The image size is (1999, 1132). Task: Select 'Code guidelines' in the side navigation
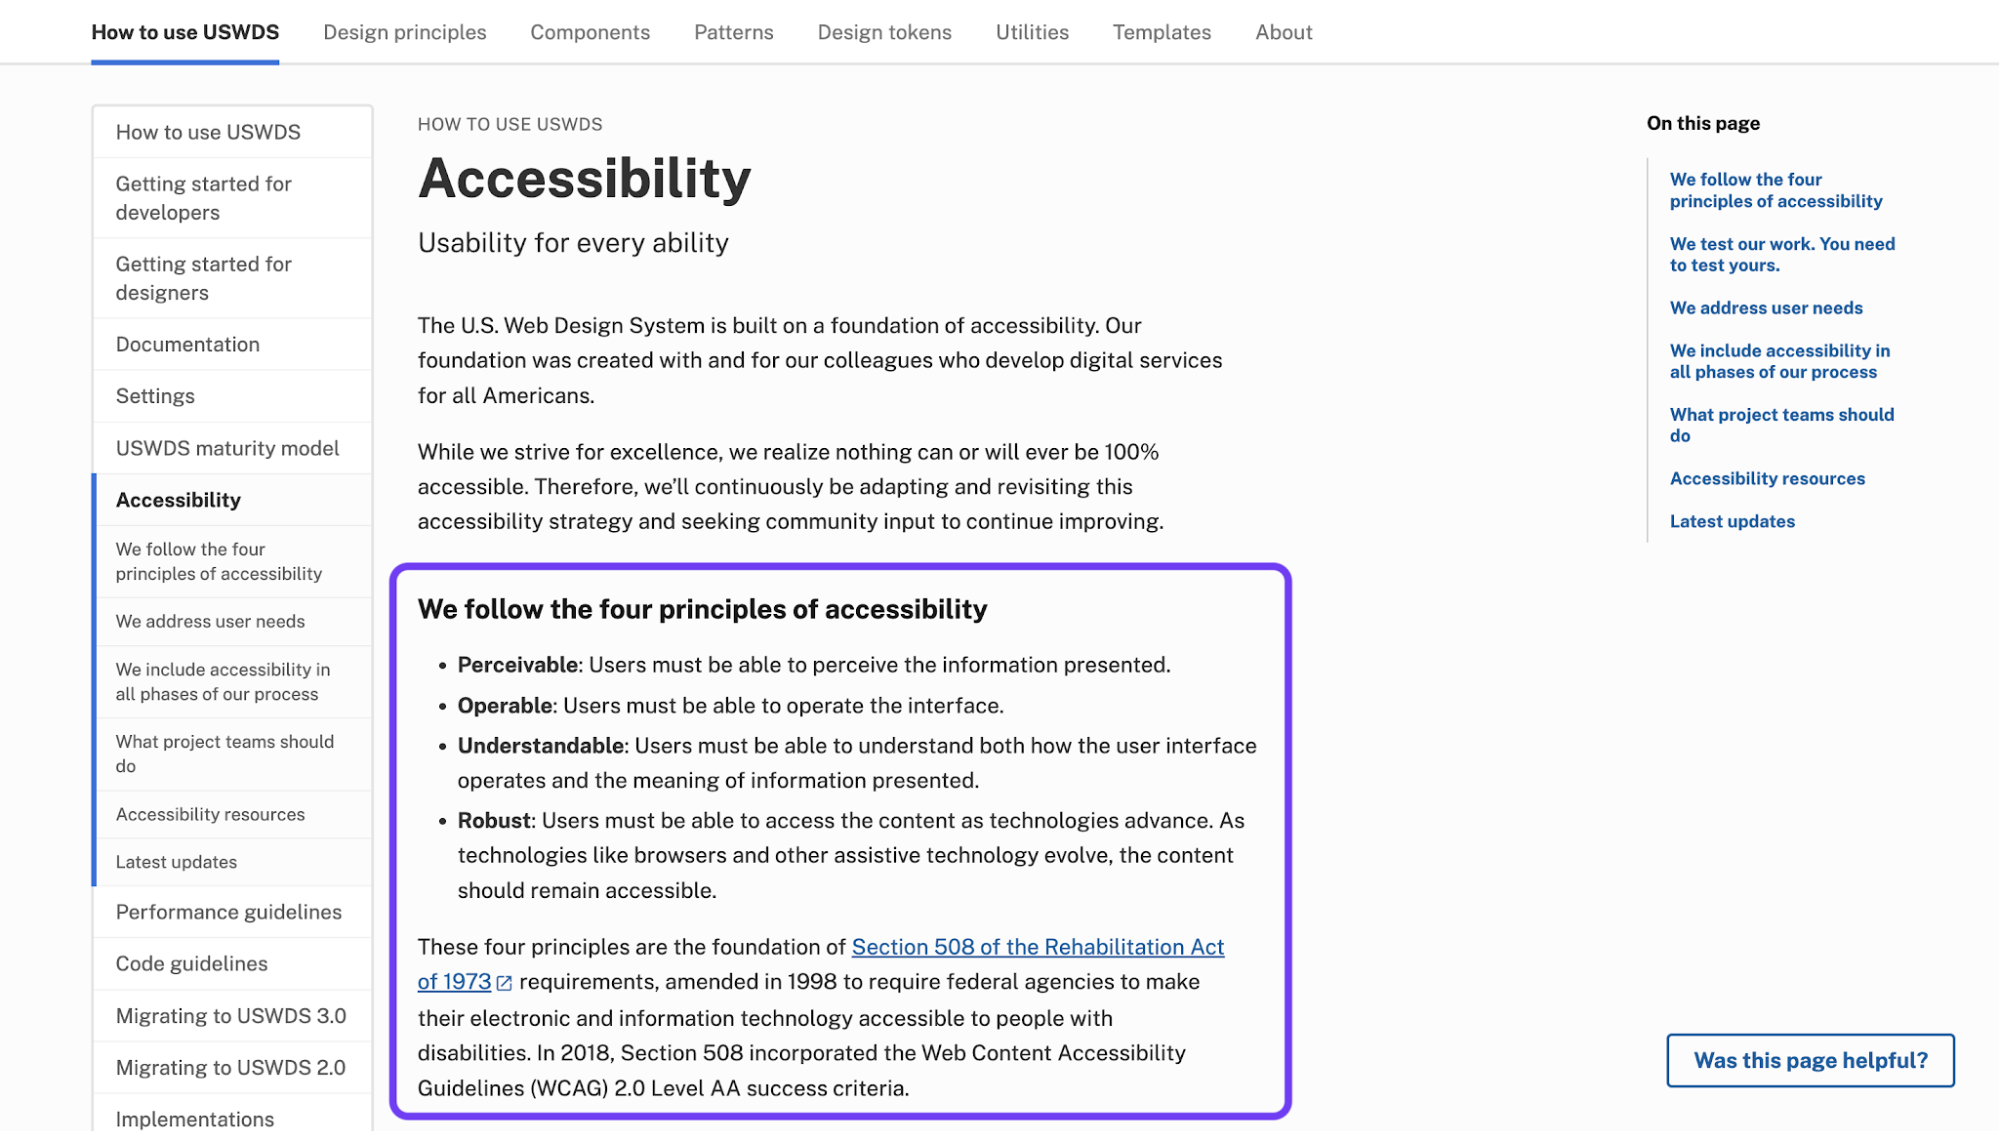tap(233, 964)
